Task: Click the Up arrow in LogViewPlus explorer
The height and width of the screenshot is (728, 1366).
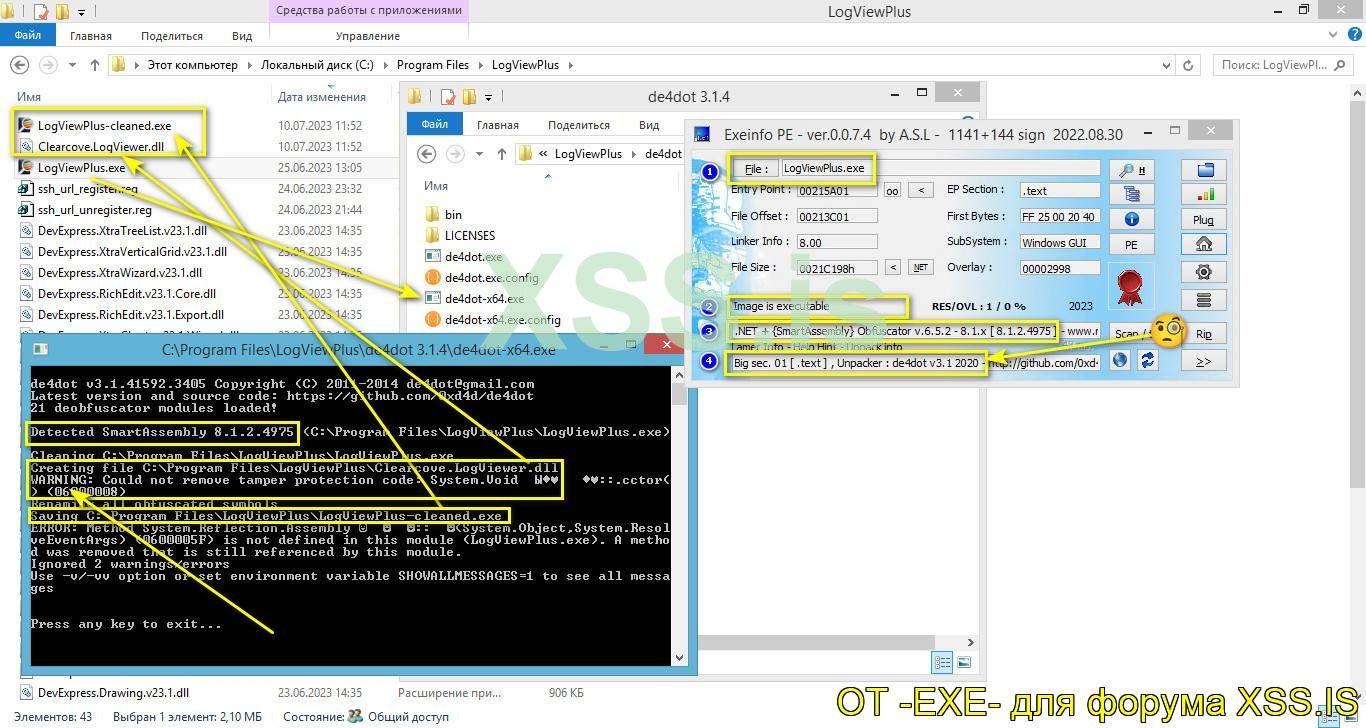Action: [x=95, y=65]
